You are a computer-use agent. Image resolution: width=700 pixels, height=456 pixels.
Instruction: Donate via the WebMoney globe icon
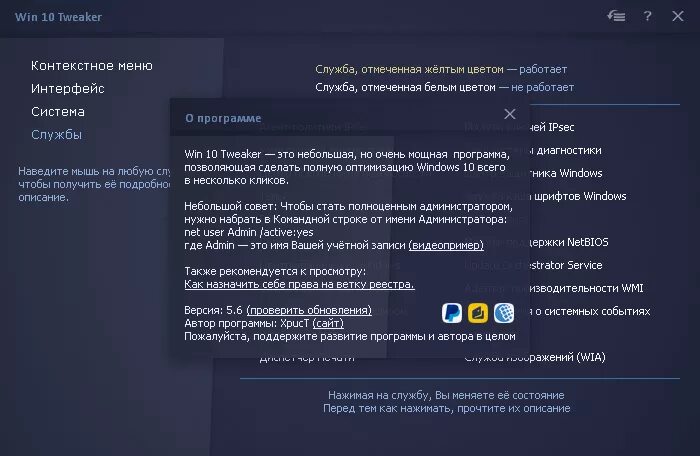(x=504, y=313)
